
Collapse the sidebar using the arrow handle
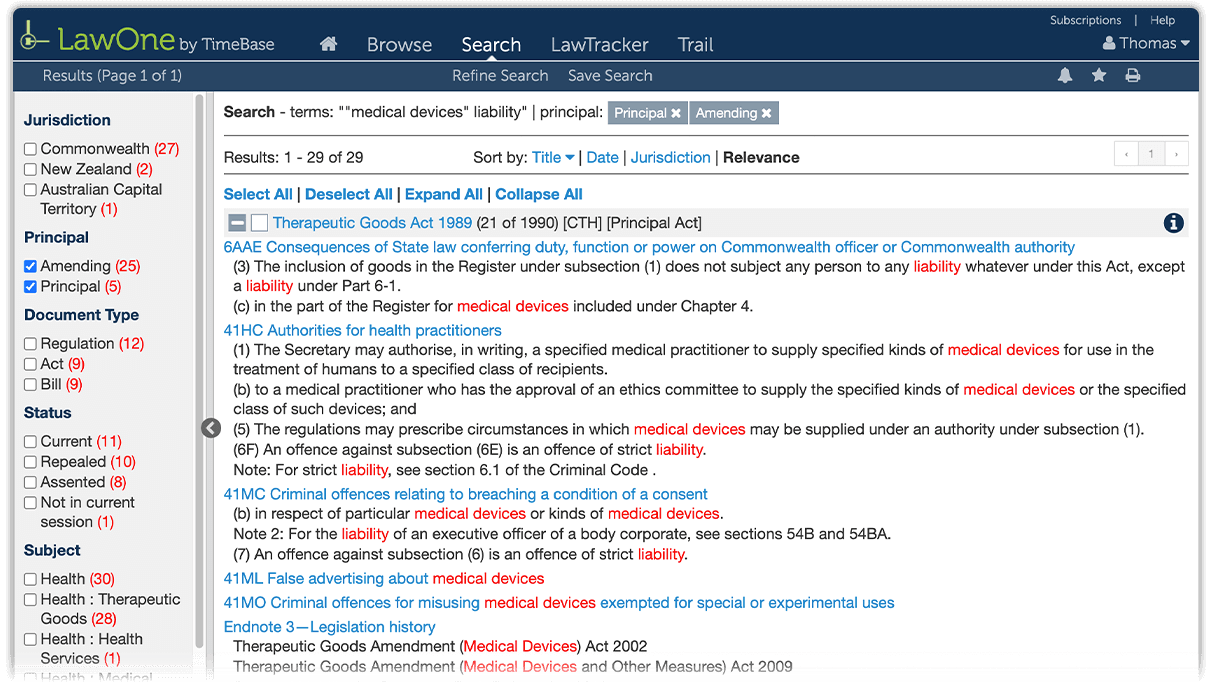[210, 427]
